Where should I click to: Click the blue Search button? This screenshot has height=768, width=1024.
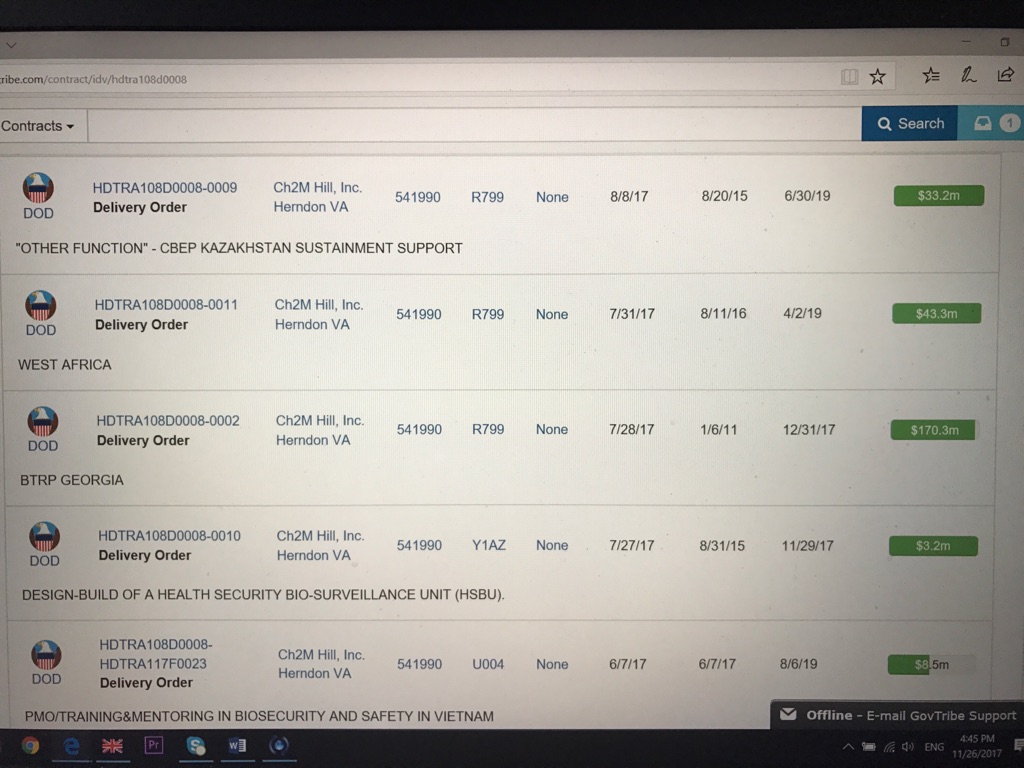coord(909,123)
